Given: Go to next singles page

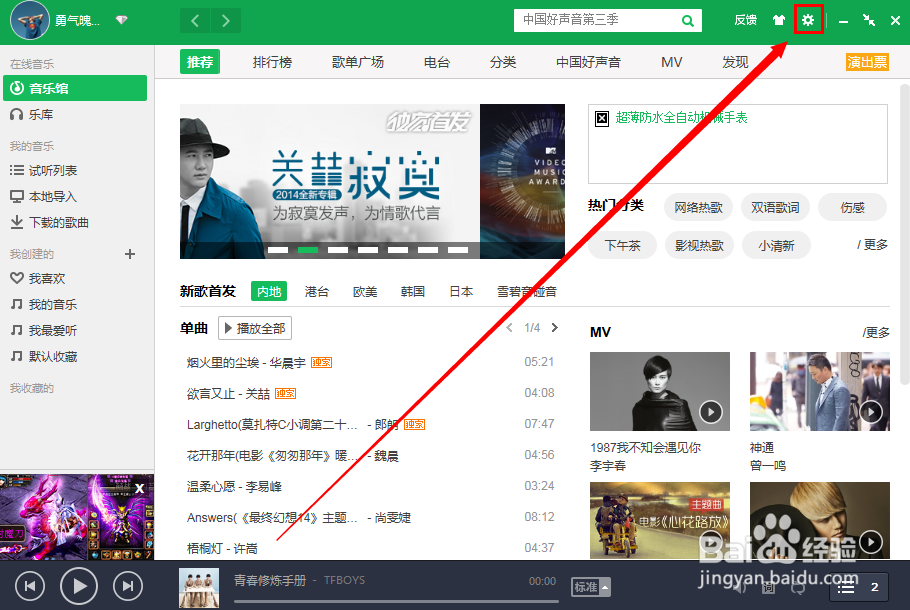Looking at the screenshot, I should [555, 328].
